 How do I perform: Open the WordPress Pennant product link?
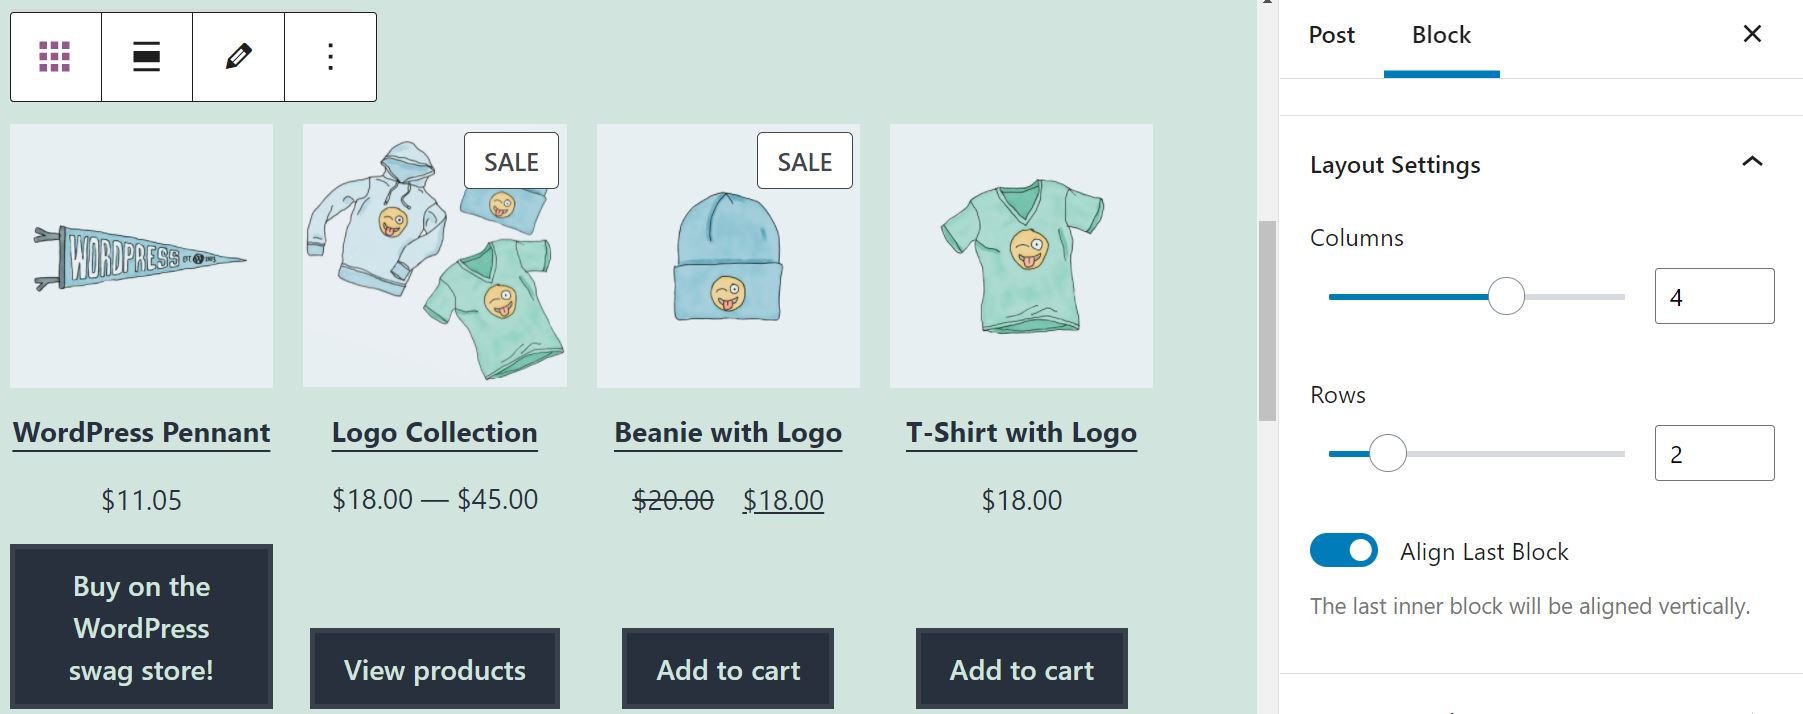tap(141, 433)
